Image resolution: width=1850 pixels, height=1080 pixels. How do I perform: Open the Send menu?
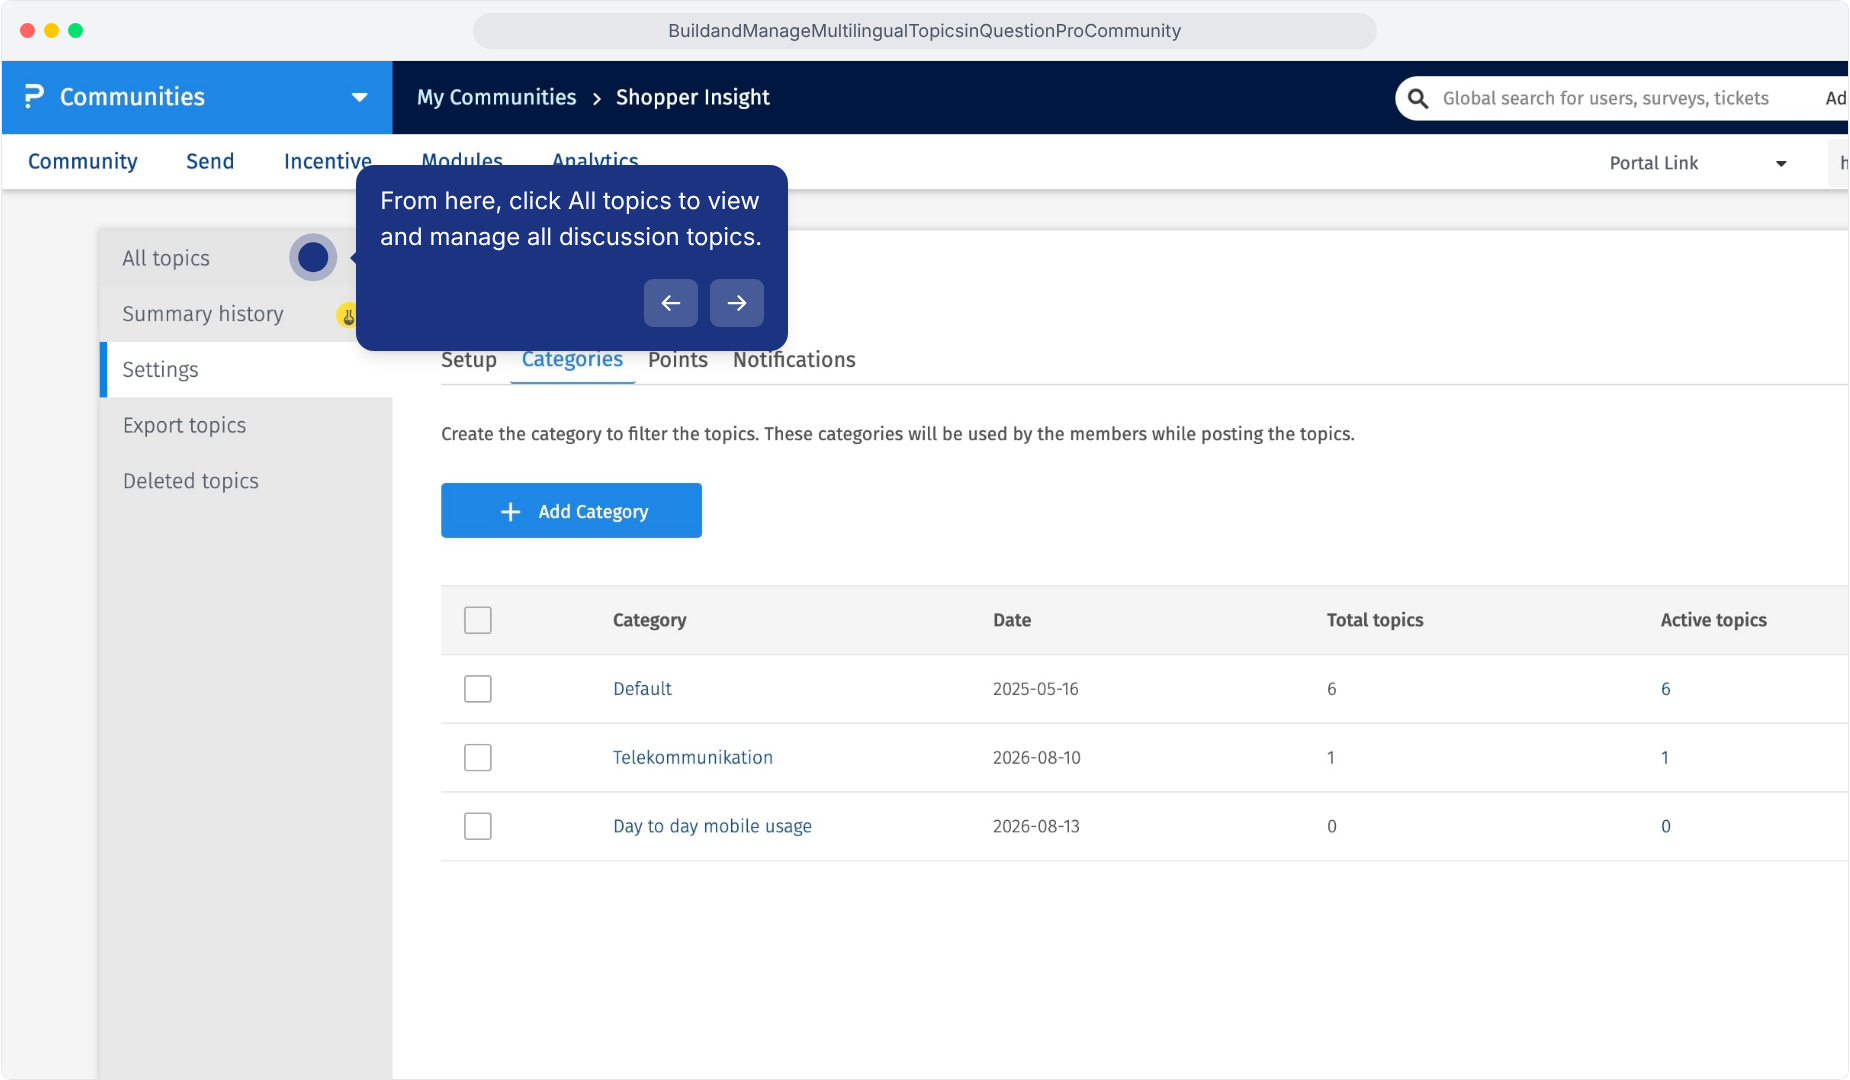(210, 161)
